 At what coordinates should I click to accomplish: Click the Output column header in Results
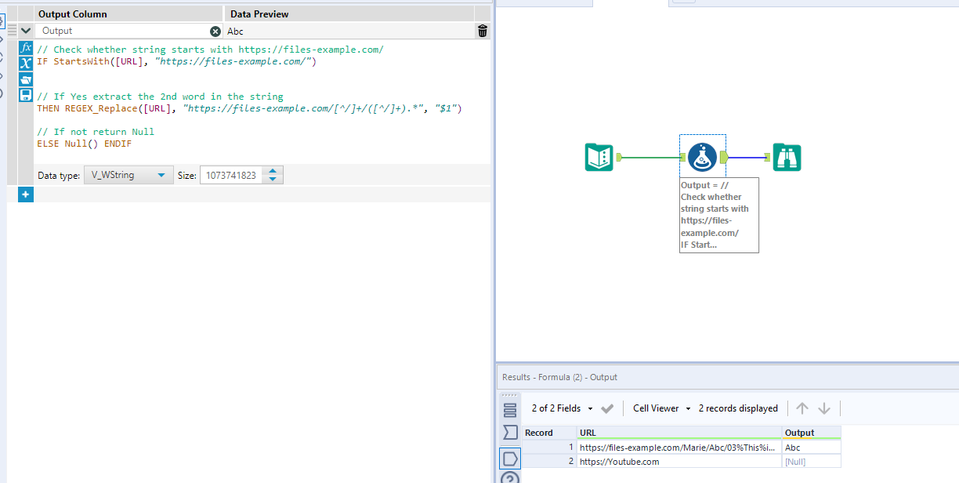tap(812, 432)
